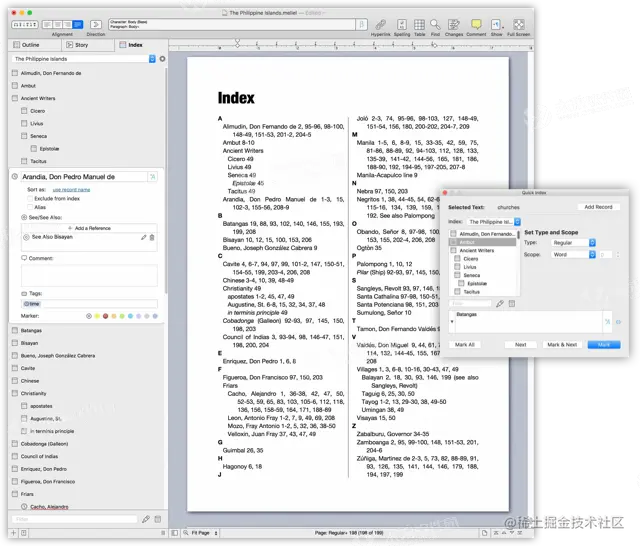Delete the See Also Bisayan reference
The image size is (640, 546).
pos(152,237)
